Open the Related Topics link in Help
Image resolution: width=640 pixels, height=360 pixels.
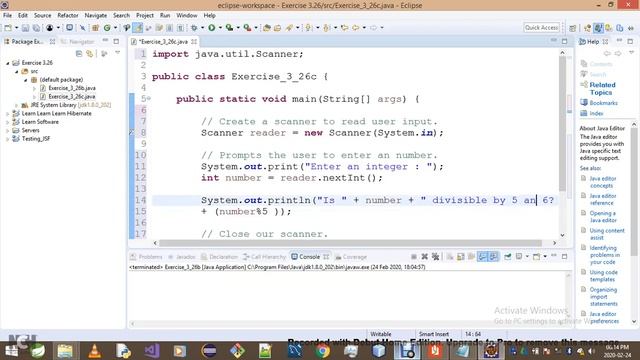pyautogui.click(x=602, y=89)
